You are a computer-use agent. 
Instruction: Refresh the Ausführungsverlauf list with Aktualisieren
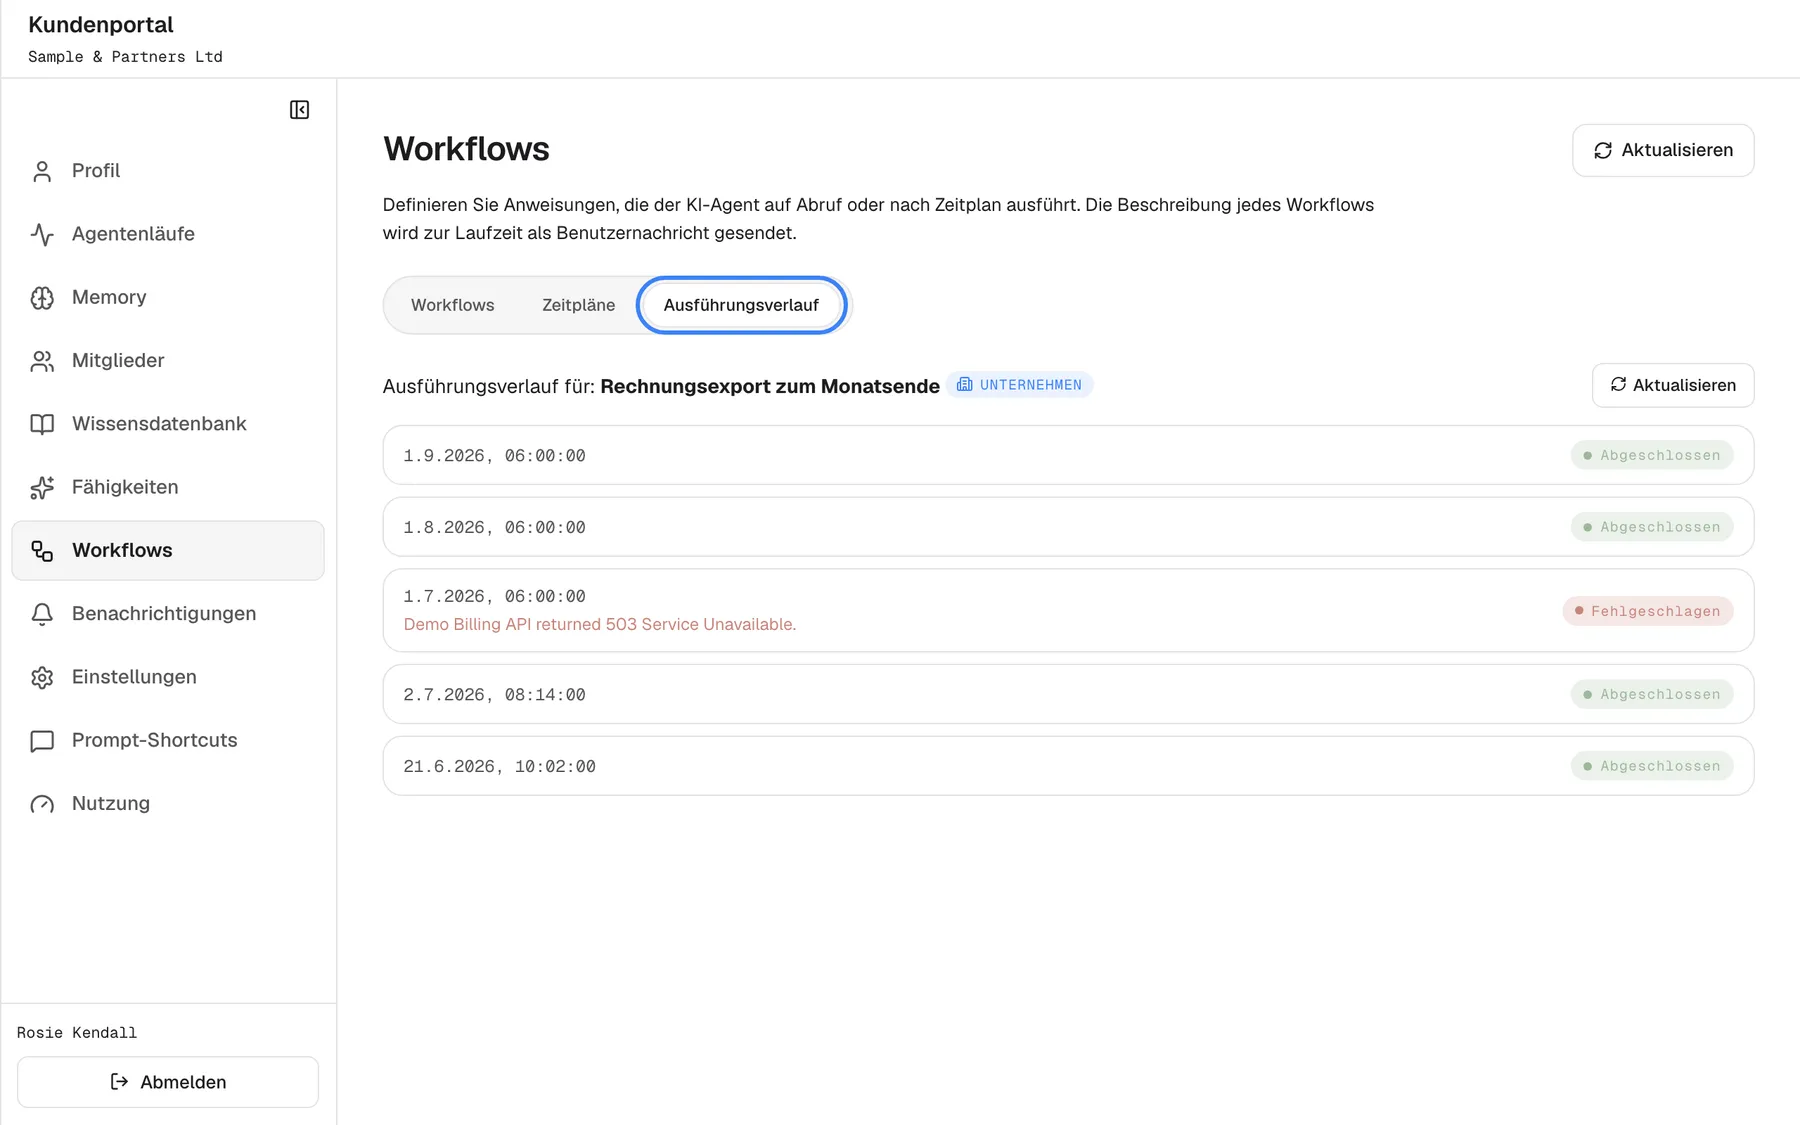pos(1673,385)
